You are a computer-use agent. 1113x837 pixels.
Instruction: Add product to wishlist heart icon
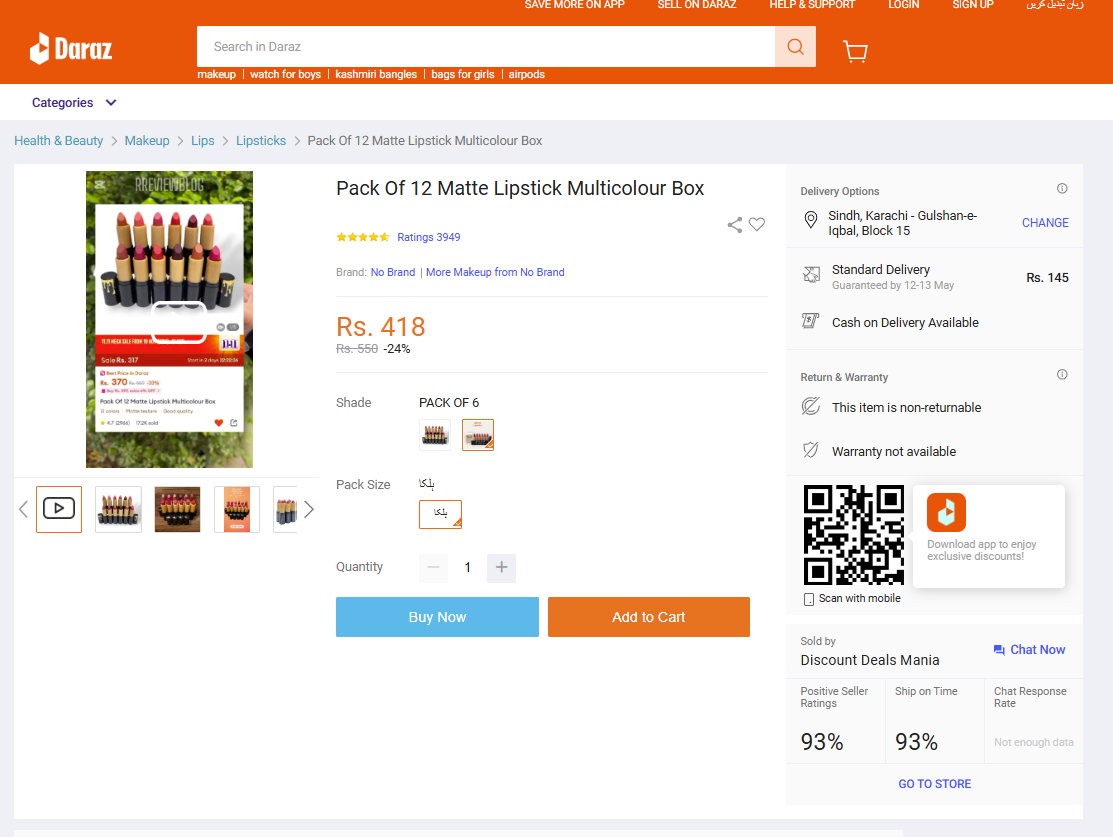pyautogui.click(x=757, y=224)
